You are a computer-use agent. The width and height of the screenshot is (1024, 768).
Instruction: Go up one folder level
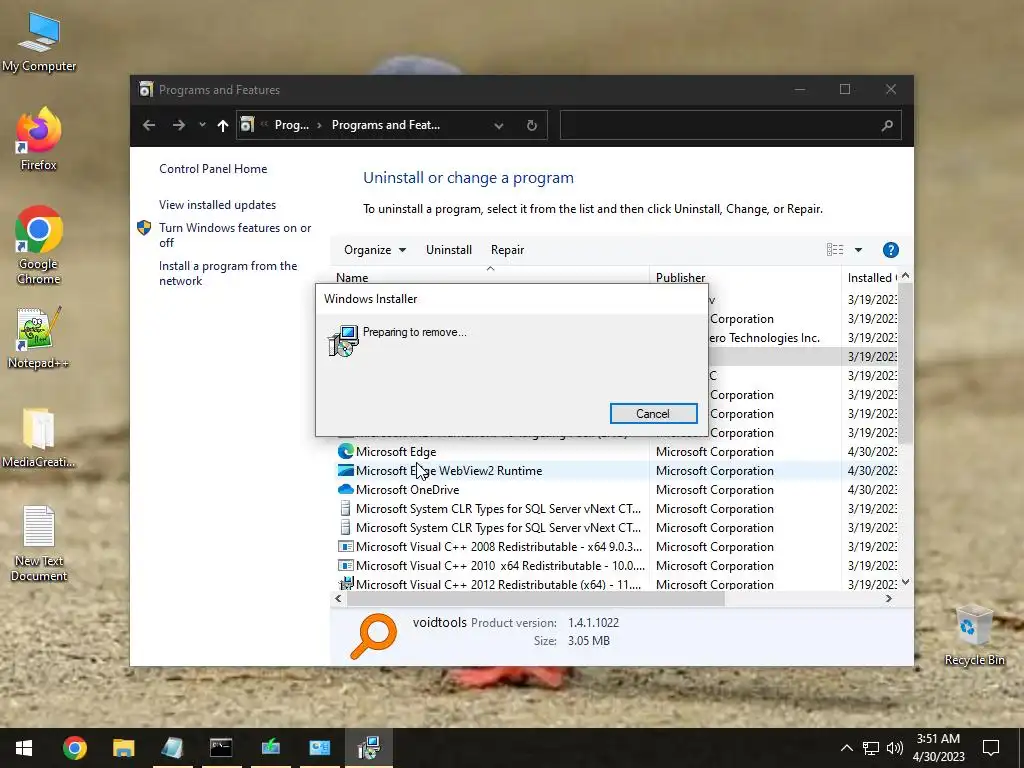(223, 125)
